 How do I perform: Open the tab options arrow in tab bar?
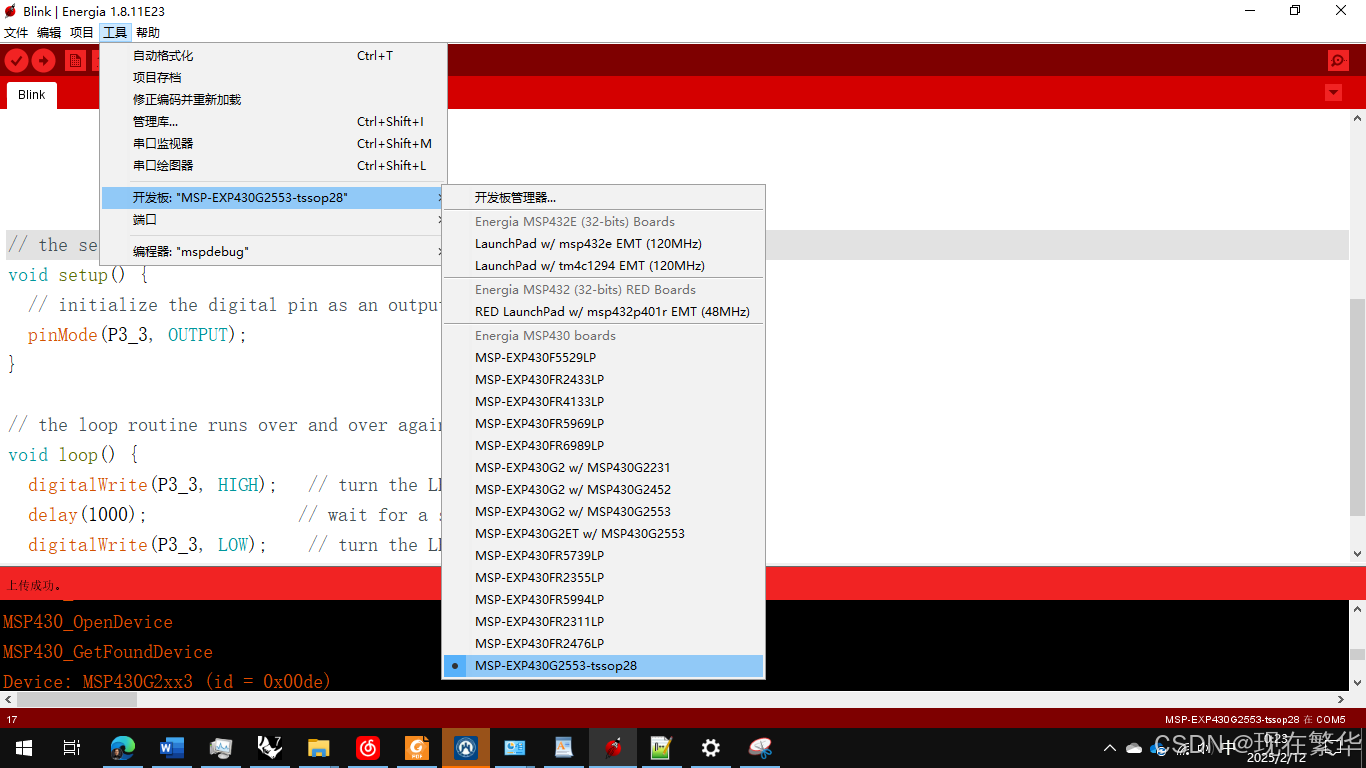click(x=1333, y=93)
